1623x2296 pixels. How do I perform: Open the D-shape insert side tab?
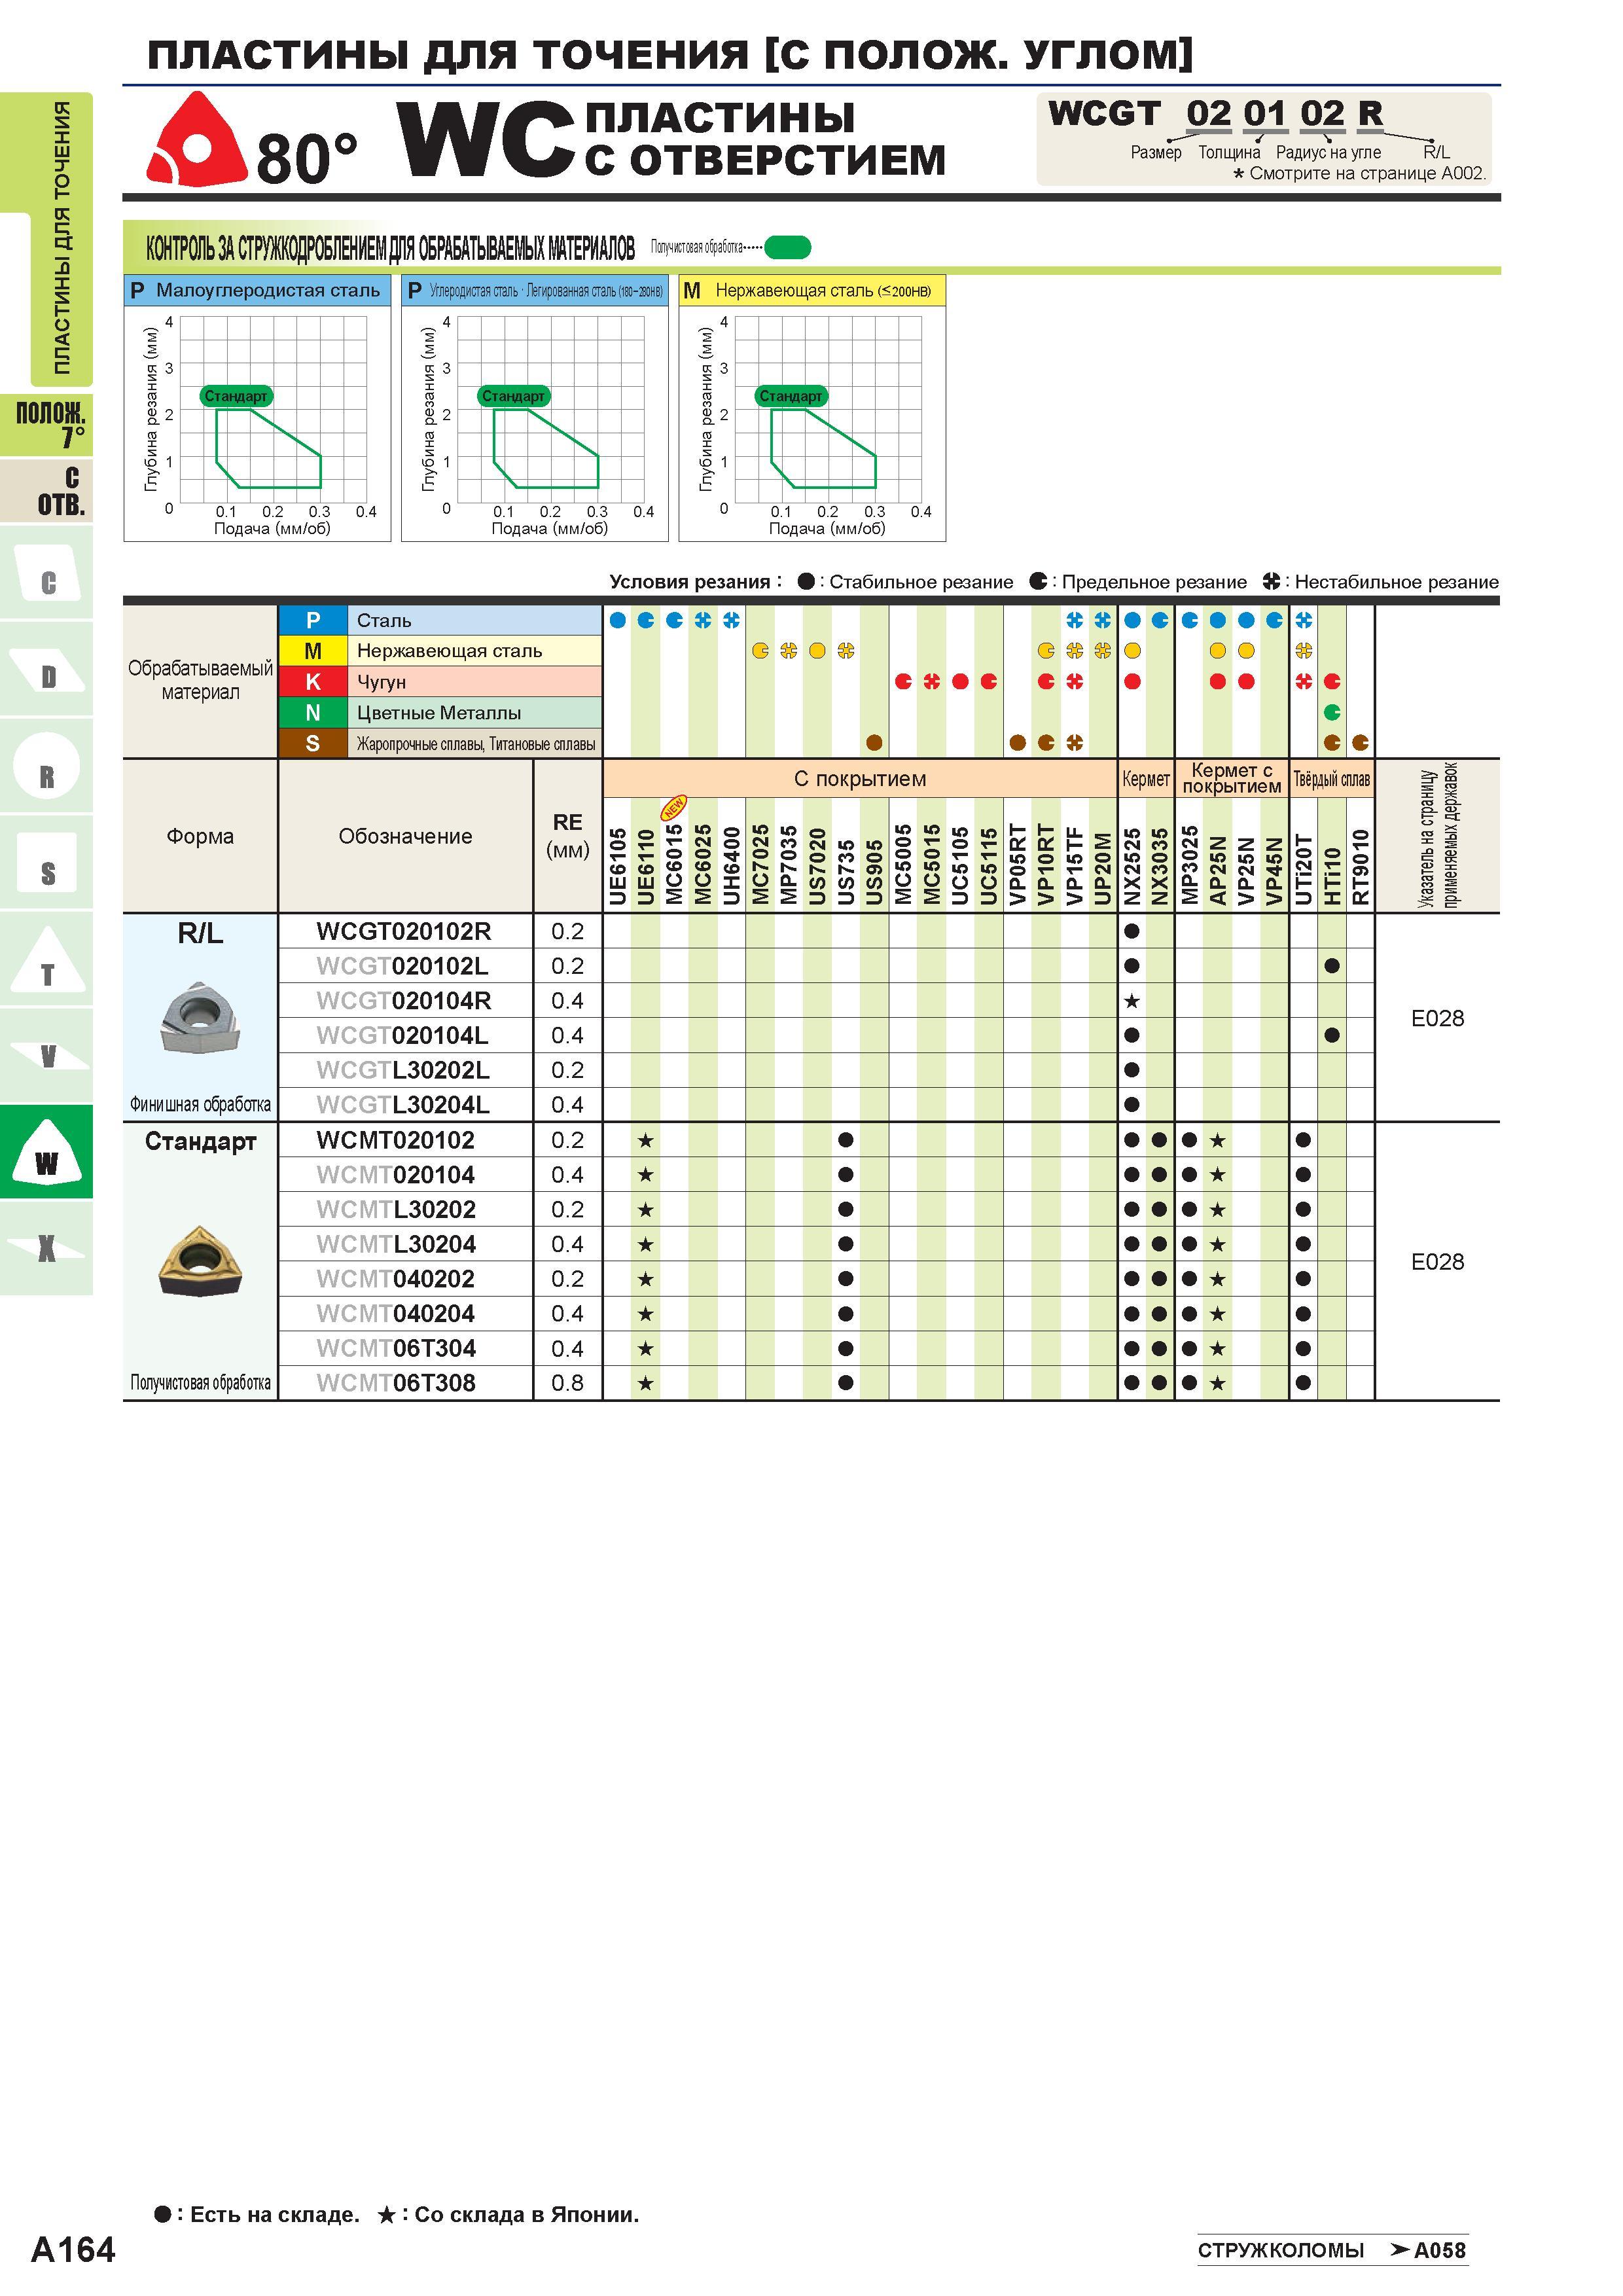click(x=46, y=669)
